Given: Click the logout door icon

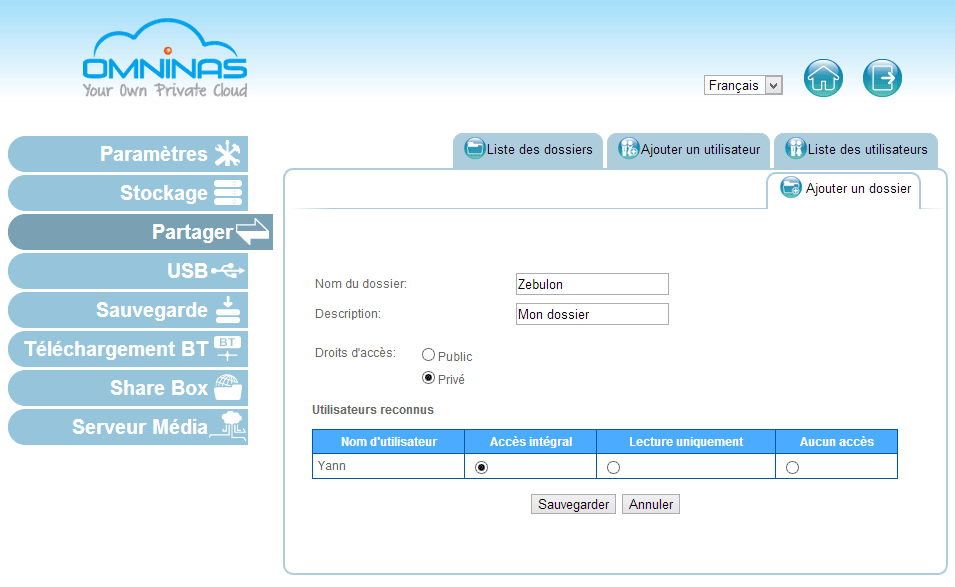Looking at the screenshot, I should [882, 78].
